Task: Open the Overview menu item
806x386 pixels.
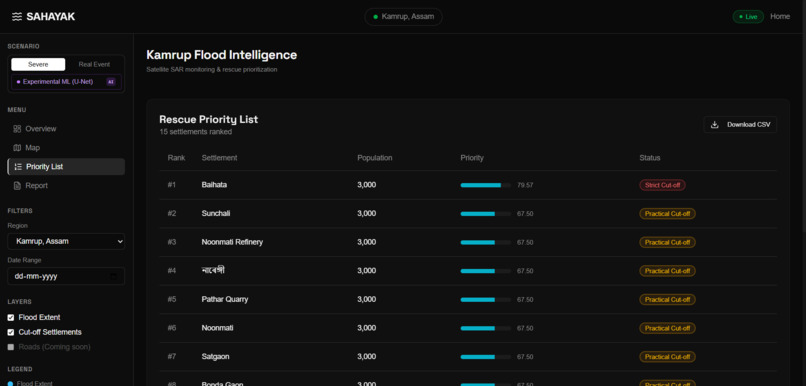Action: click(66, 129)
